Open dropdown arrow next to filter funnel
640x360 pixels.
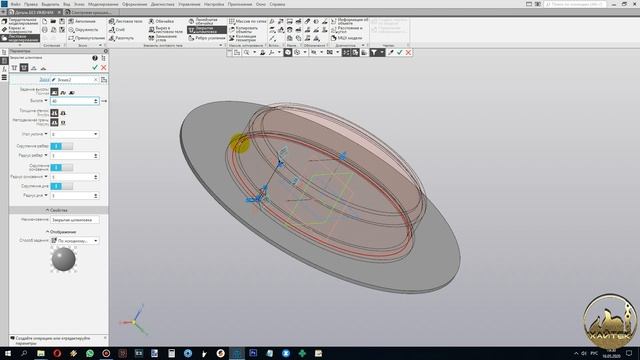point(382,53)
